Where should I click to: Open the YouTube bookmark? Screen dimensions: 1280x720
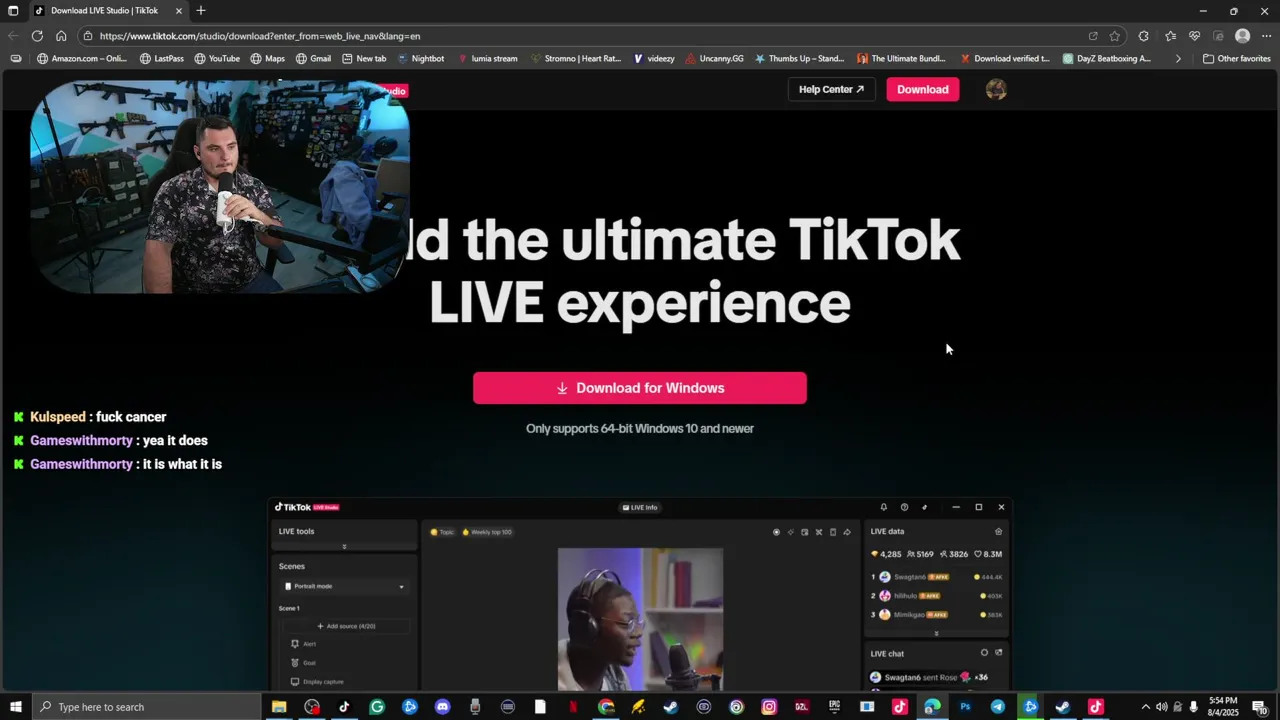(x=216, y=59)
